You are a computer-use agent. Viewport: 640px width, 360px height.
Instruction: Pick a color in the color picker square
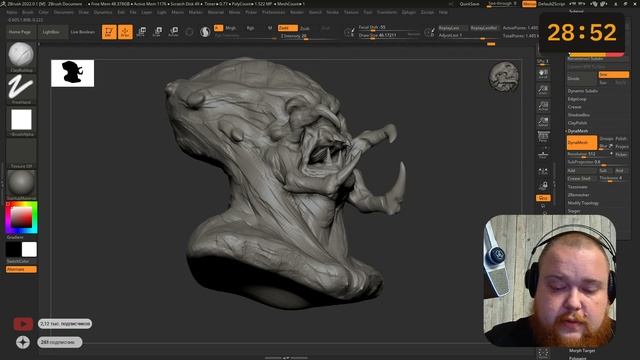coord(21,217)
